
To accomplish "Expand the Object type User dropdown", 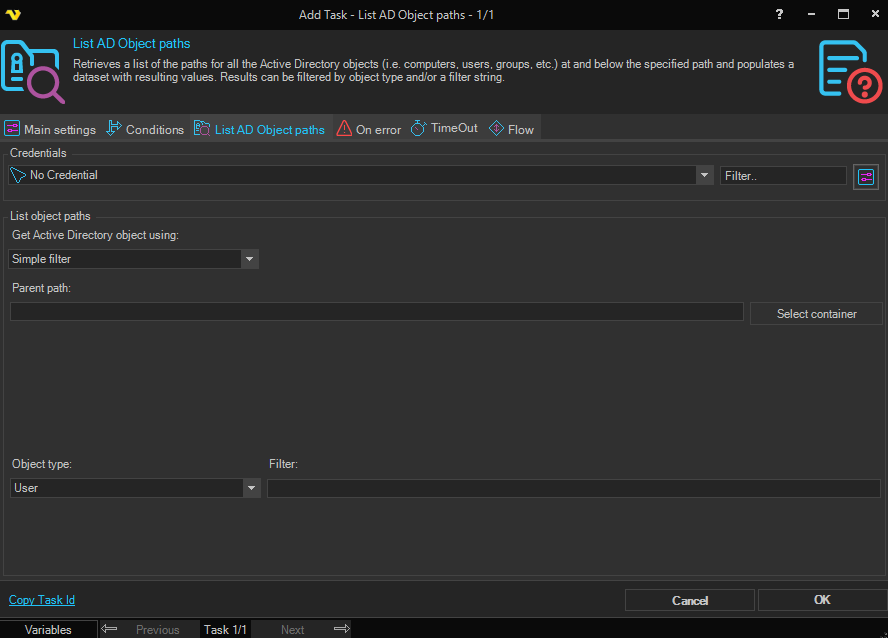I will (x=250, y=488).
